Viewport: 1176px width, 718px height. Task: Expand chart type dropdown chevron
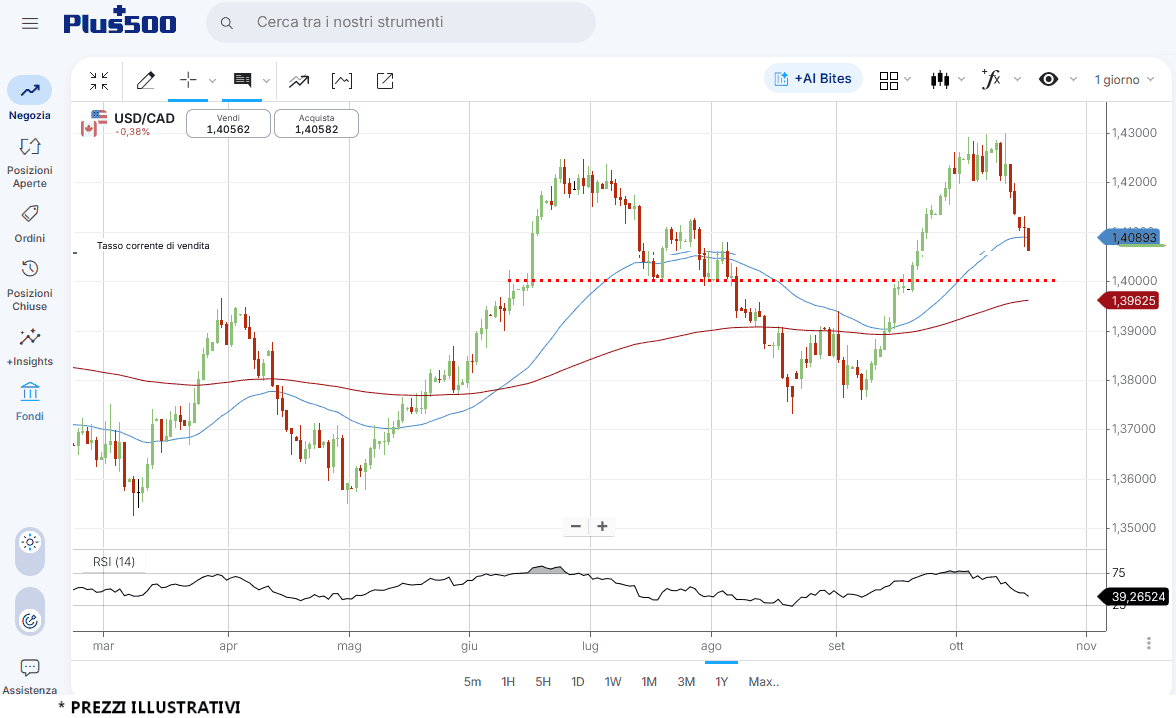coord(962,80)
